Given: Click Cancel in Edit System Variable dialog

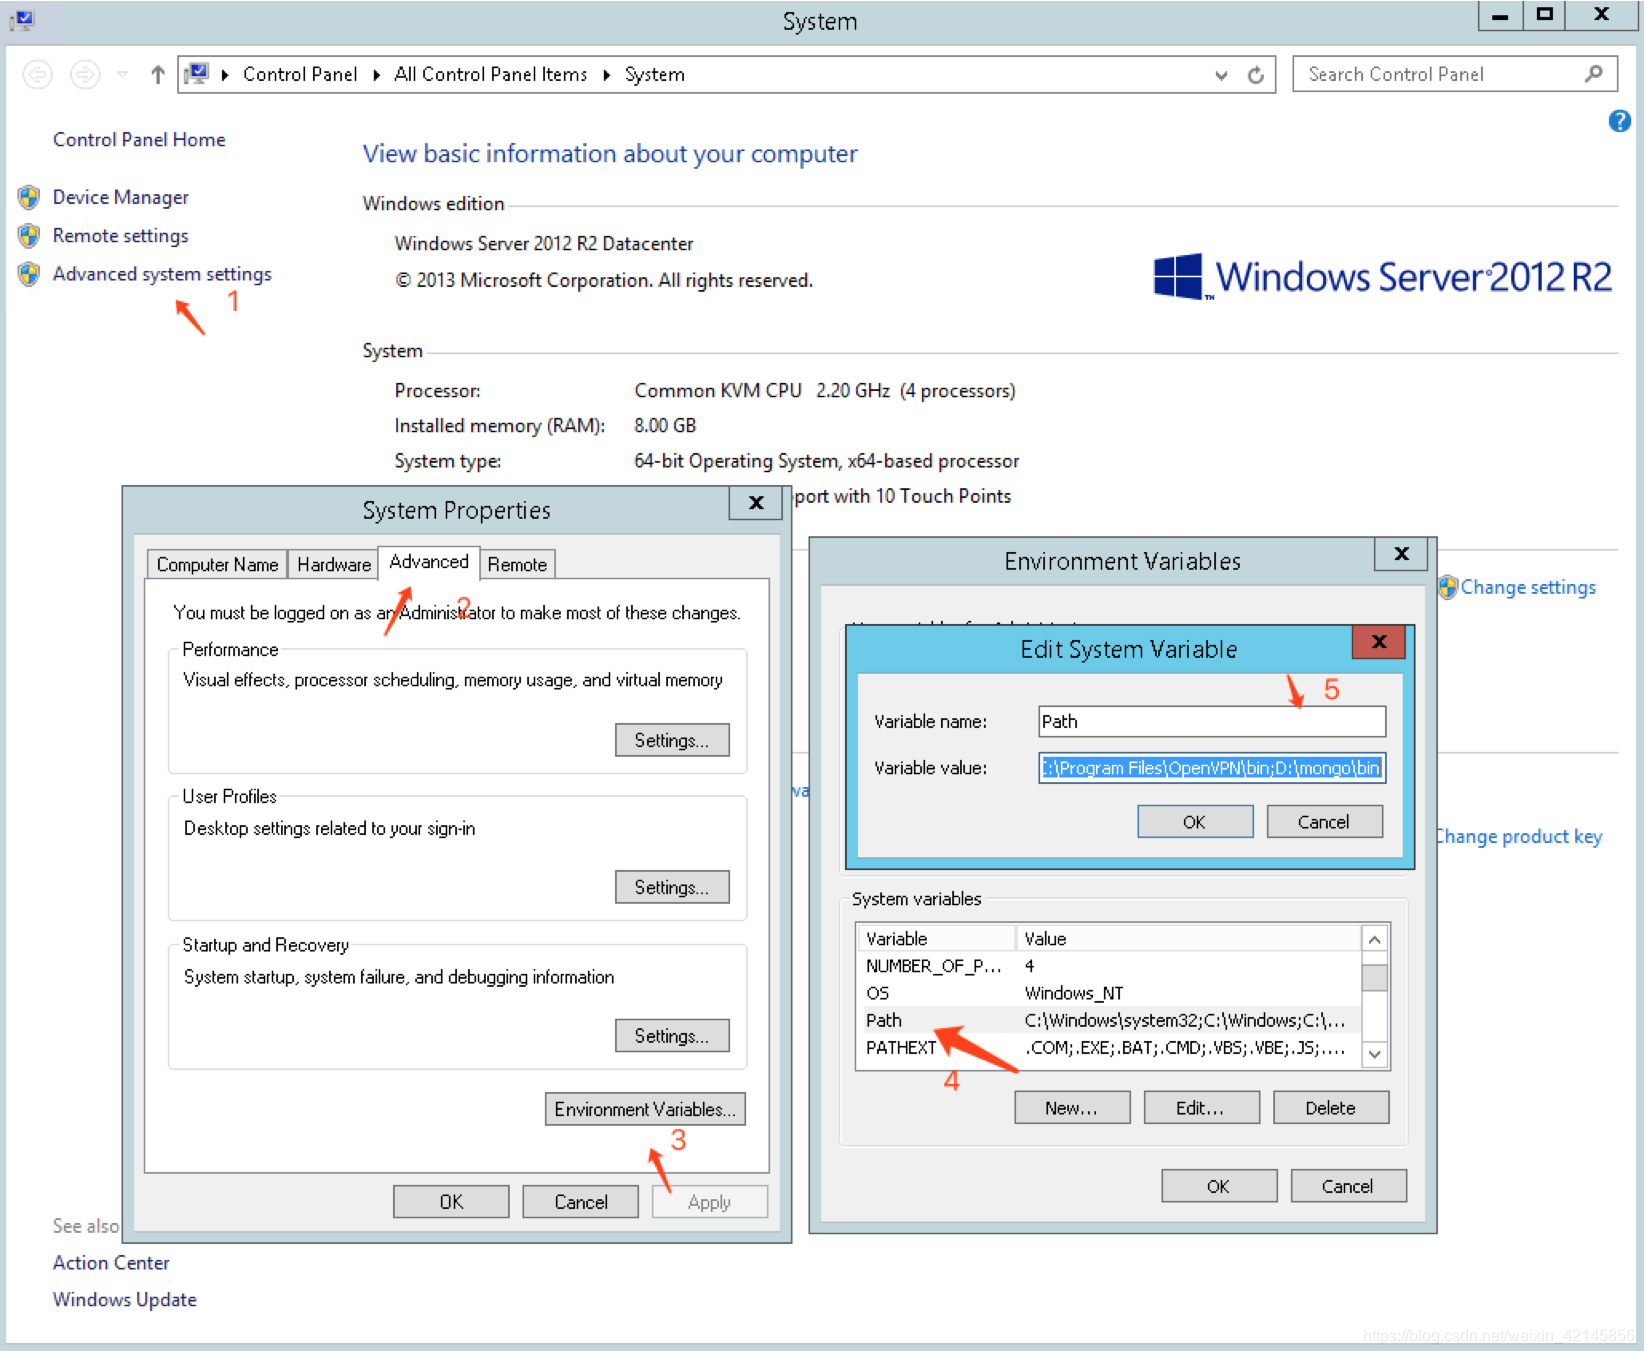Looking at the screenshot, I should 1324,822.
